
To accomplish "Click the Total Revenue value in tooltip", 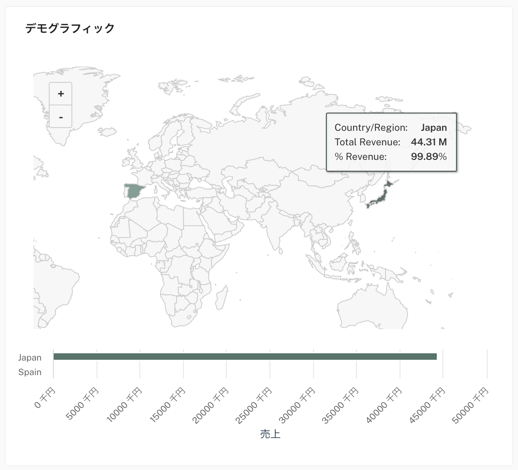I will pyautogui.click(x=429, y=142).
